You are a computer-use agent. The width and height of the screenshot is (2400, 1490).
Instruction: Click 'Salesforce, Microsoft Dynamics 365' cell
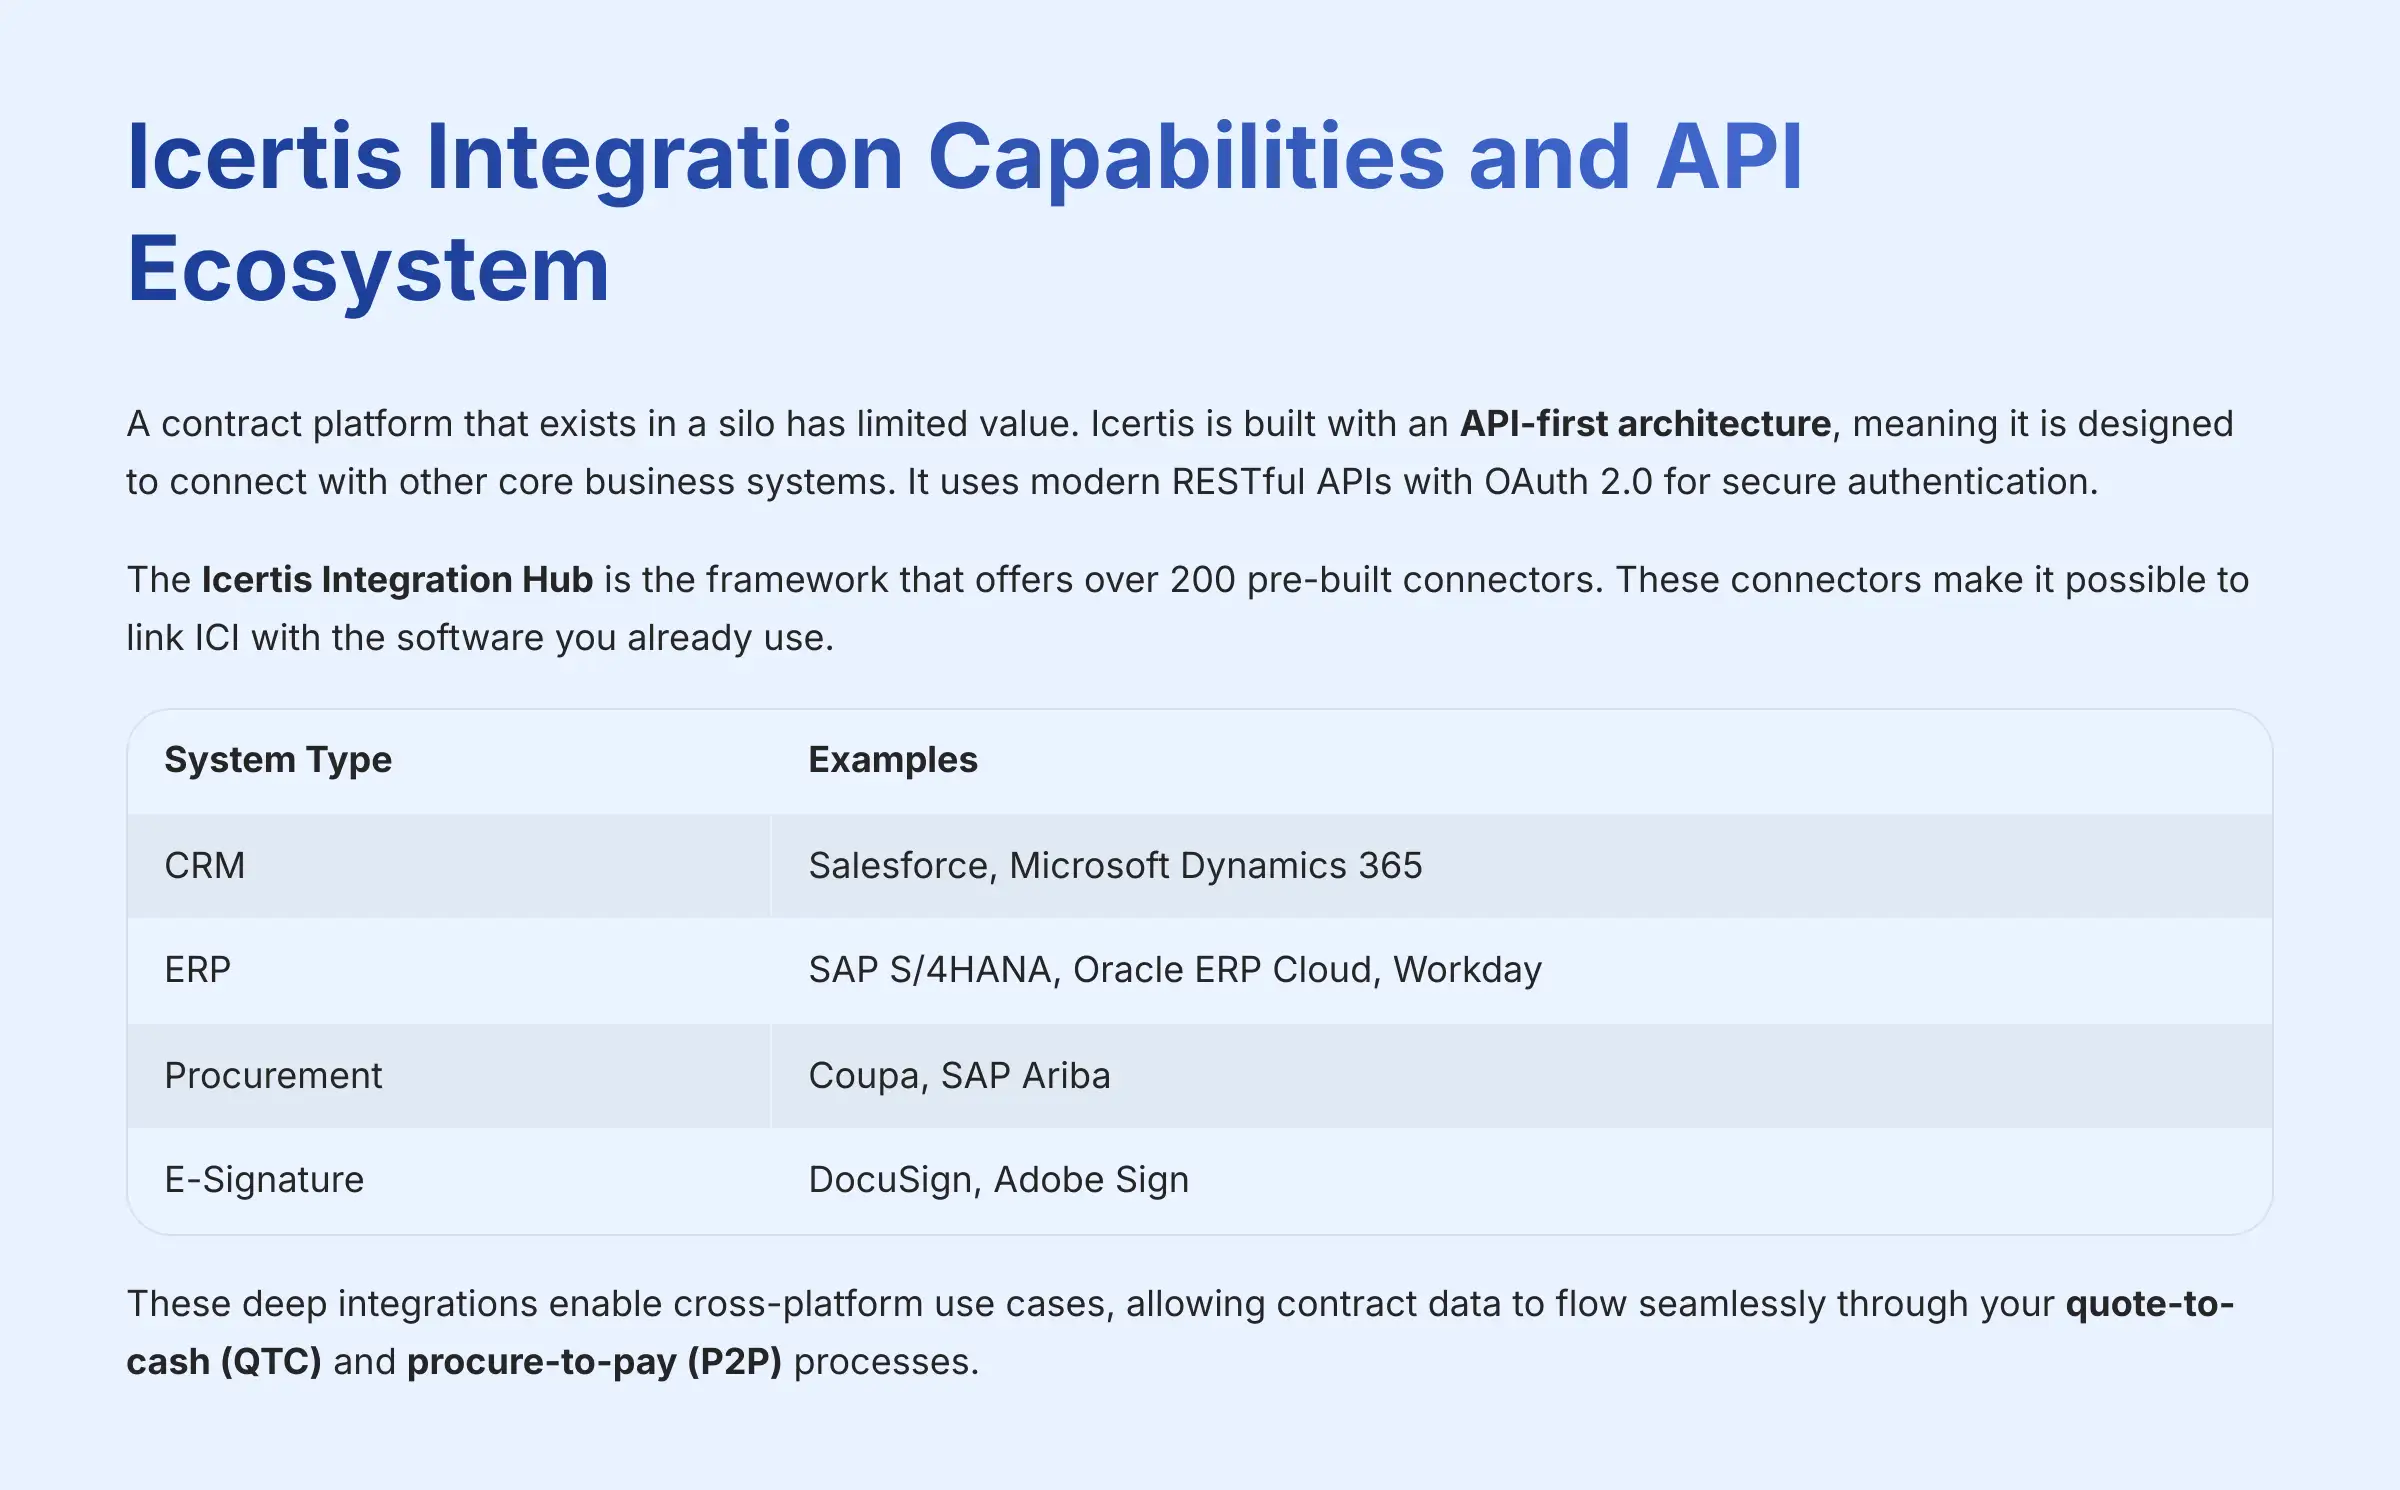pos(1521,866)
